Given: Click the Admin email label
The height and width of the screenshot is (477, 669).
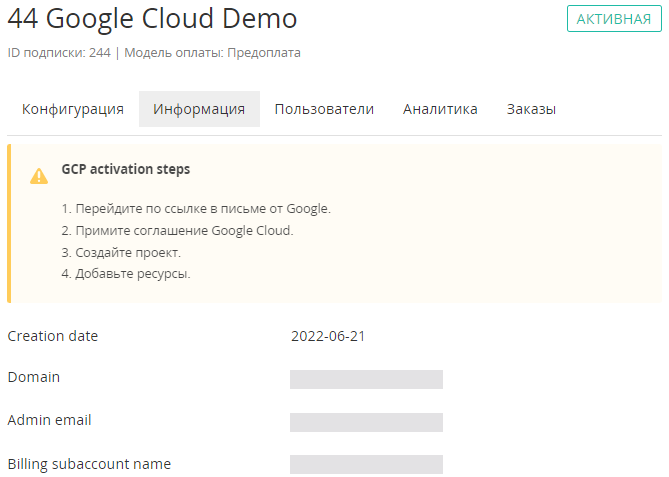Looking at the screenshot, I should [x=49, y=420].
